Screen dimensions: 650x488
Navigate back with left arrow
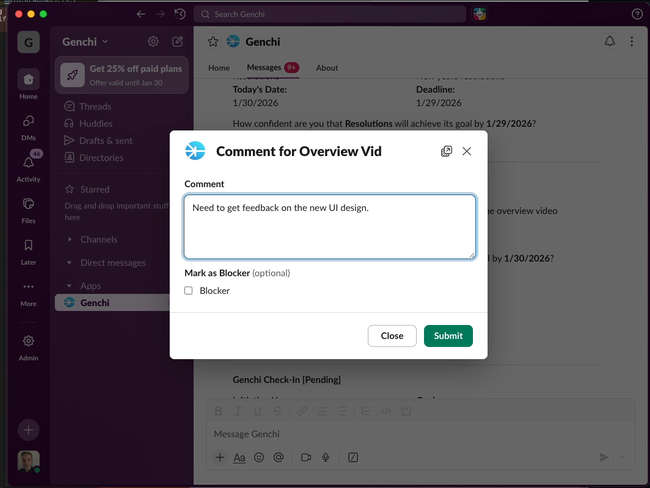pos(141,14)
